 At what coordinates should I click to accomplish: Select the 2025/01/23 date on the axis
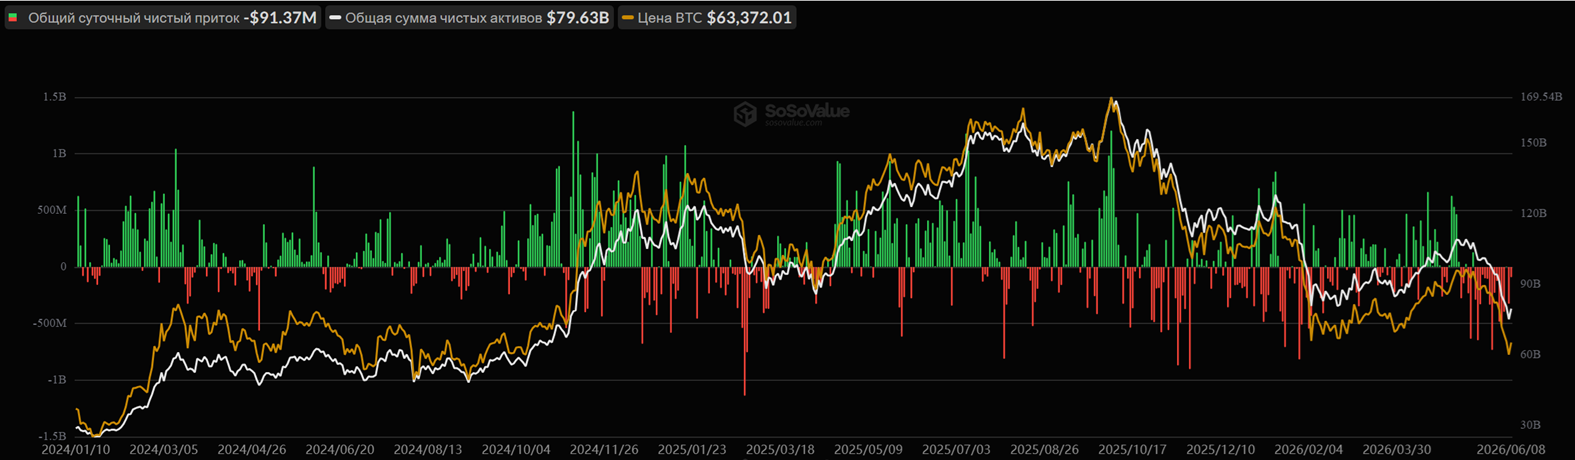(691, 450)
